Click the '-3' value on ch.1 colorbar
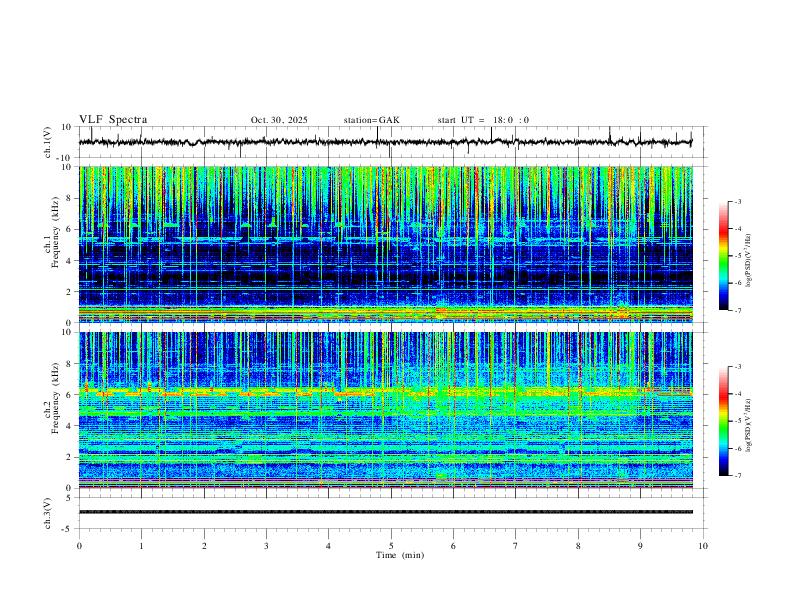Viewport: 792px width, 612px height. 738,201
